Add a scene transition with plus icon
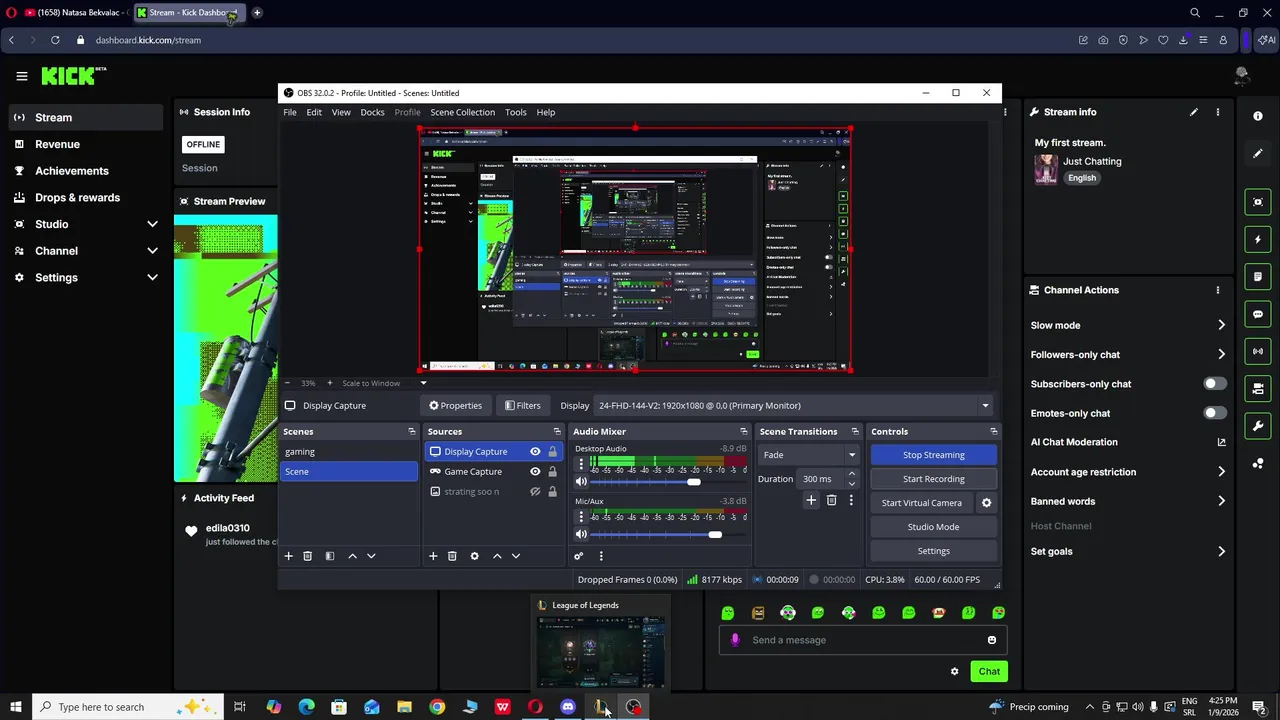The height and width of the screenshot is (720, 1280). pyautogui.click(x=811, y=500)
